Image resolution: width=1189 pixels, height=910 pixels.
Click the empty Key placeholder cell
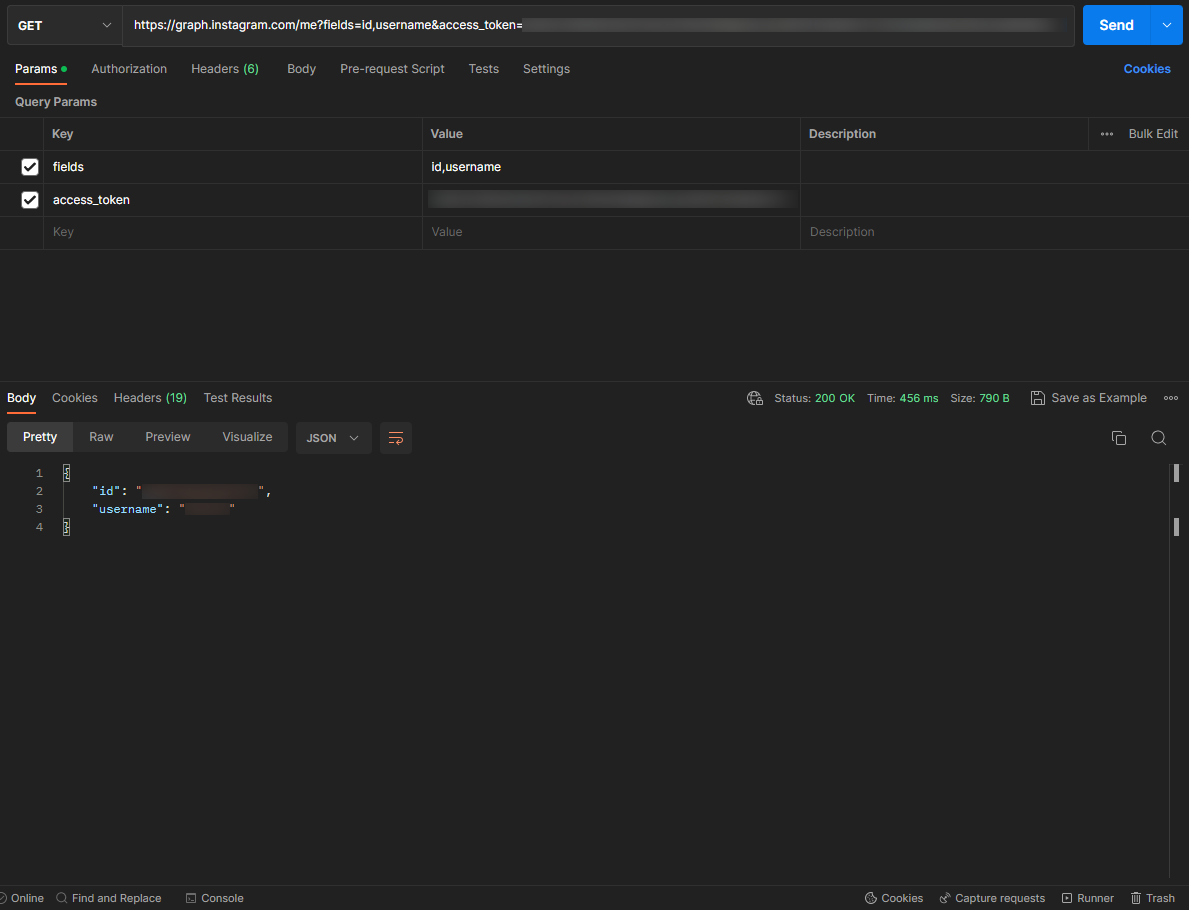coord(233,232)
